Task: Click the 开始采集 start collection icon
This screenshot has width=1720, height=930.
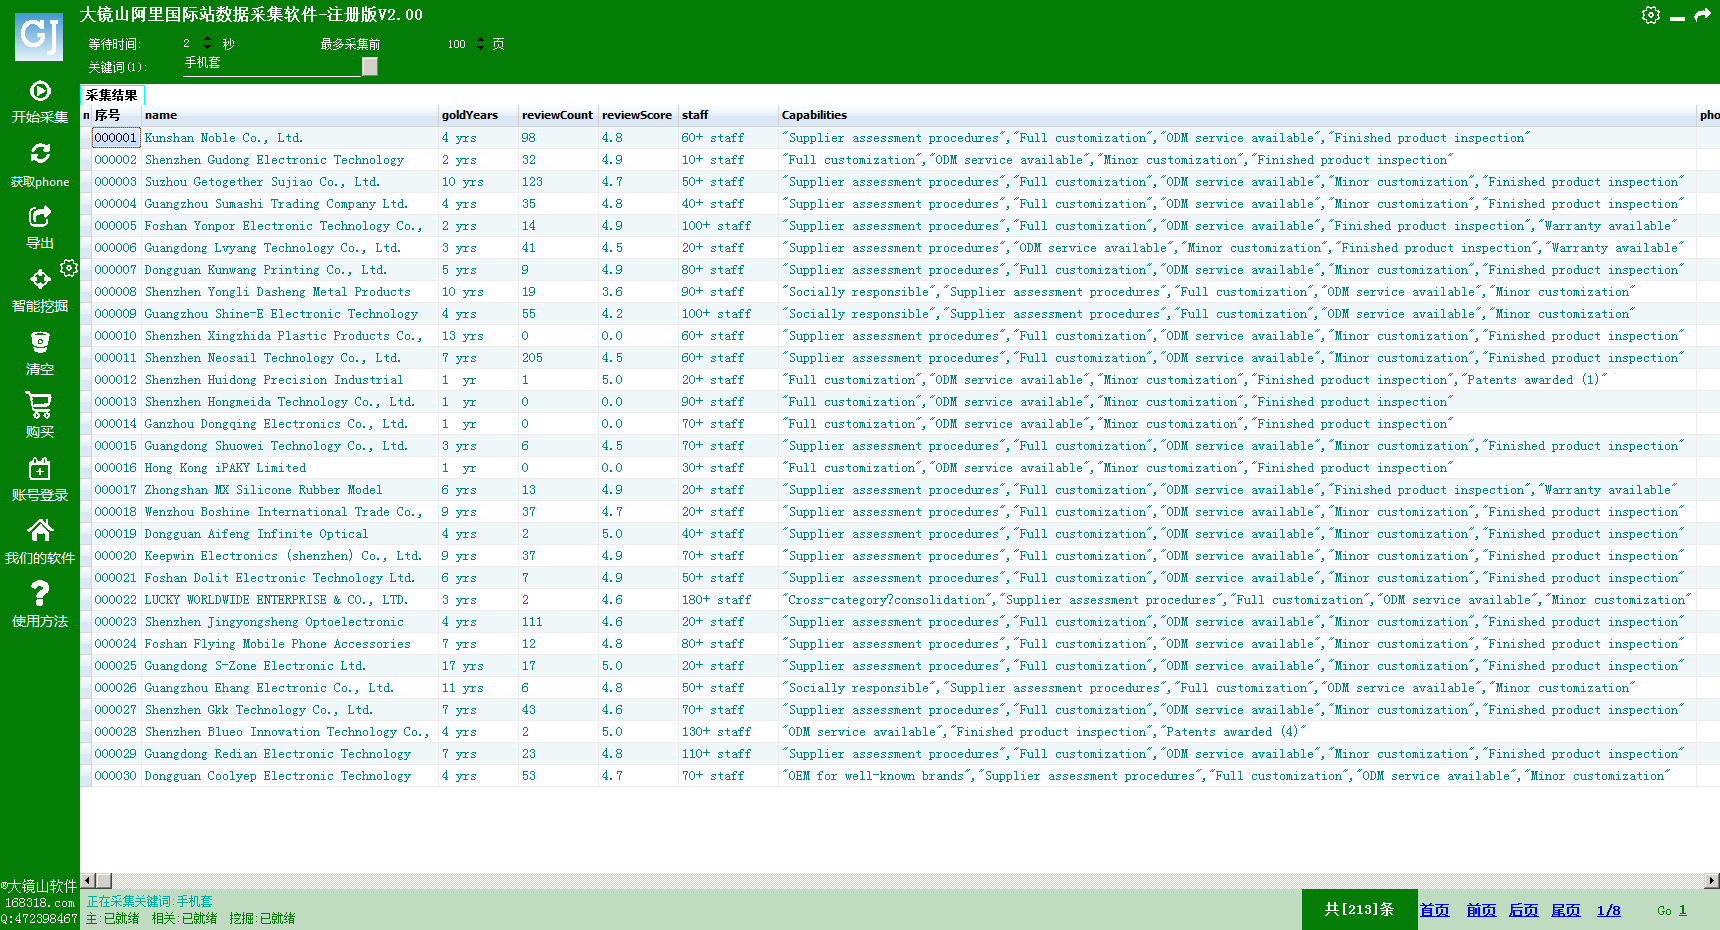Action: pyautogui.click(x=40, y=92)
